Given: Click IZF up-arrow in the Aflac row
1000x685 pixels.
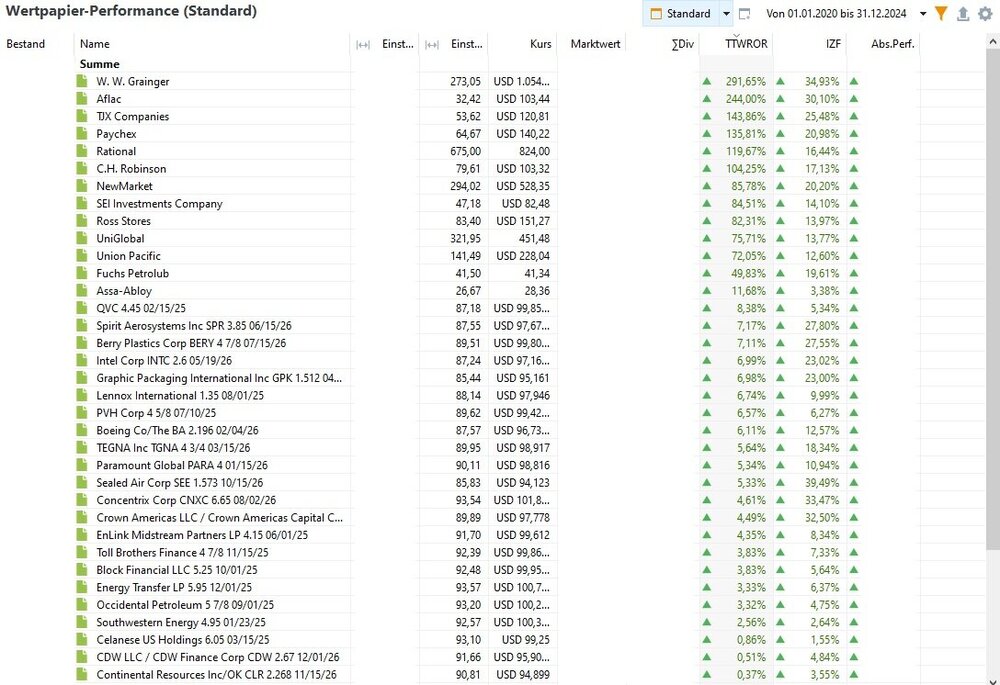Looking at the screenshot, I should (x=780, y=98).
